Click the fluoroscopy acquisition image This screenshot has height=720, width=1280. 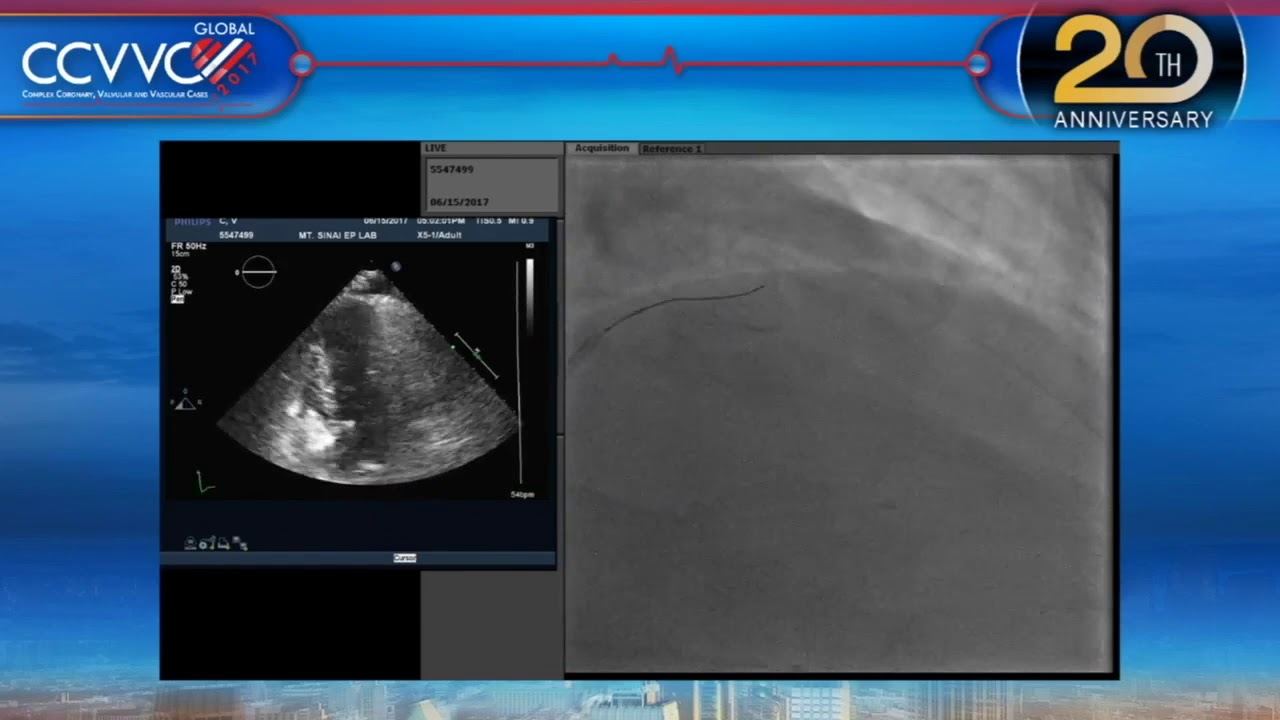coord(839,414)
